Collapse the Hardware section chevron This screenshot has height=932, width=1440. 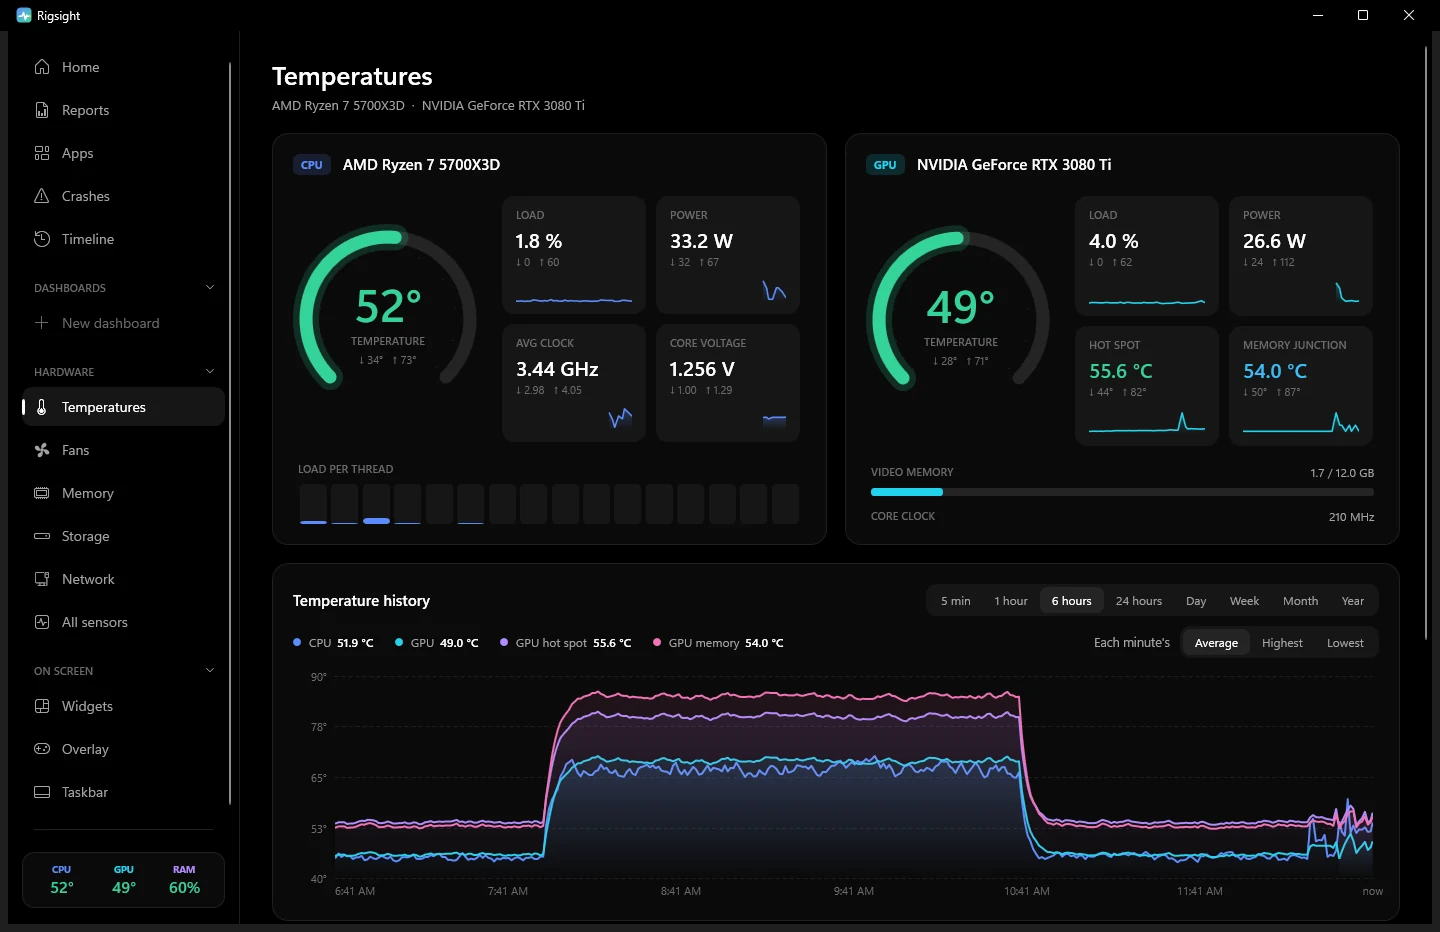(210, 372)
